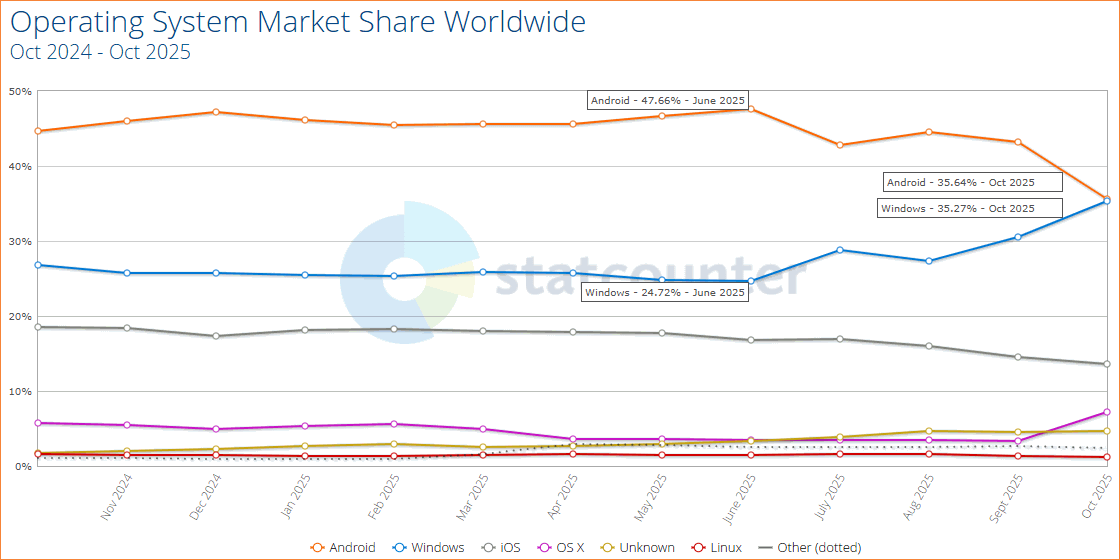Click the OS X data point at Oct 2025
The height and width of the screenshot is (560, 1120).
[1107, 412]
